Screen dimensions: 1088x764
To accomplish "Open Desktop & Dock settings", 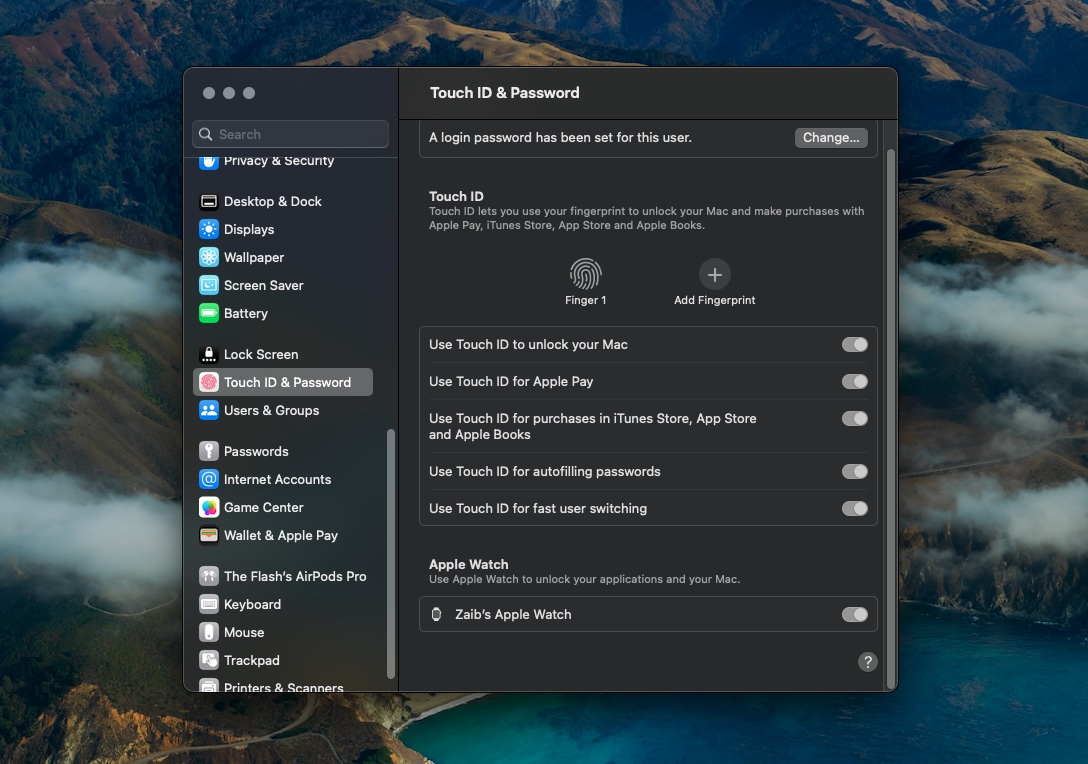I will [282, 201].
